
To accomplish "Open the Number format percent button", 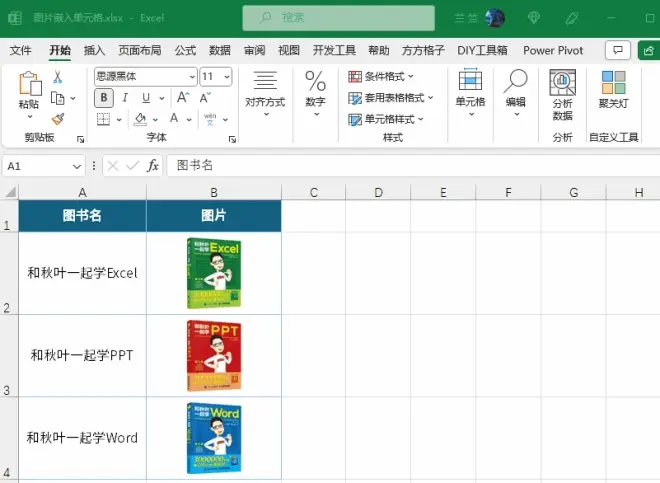I will tap(316, 94).
